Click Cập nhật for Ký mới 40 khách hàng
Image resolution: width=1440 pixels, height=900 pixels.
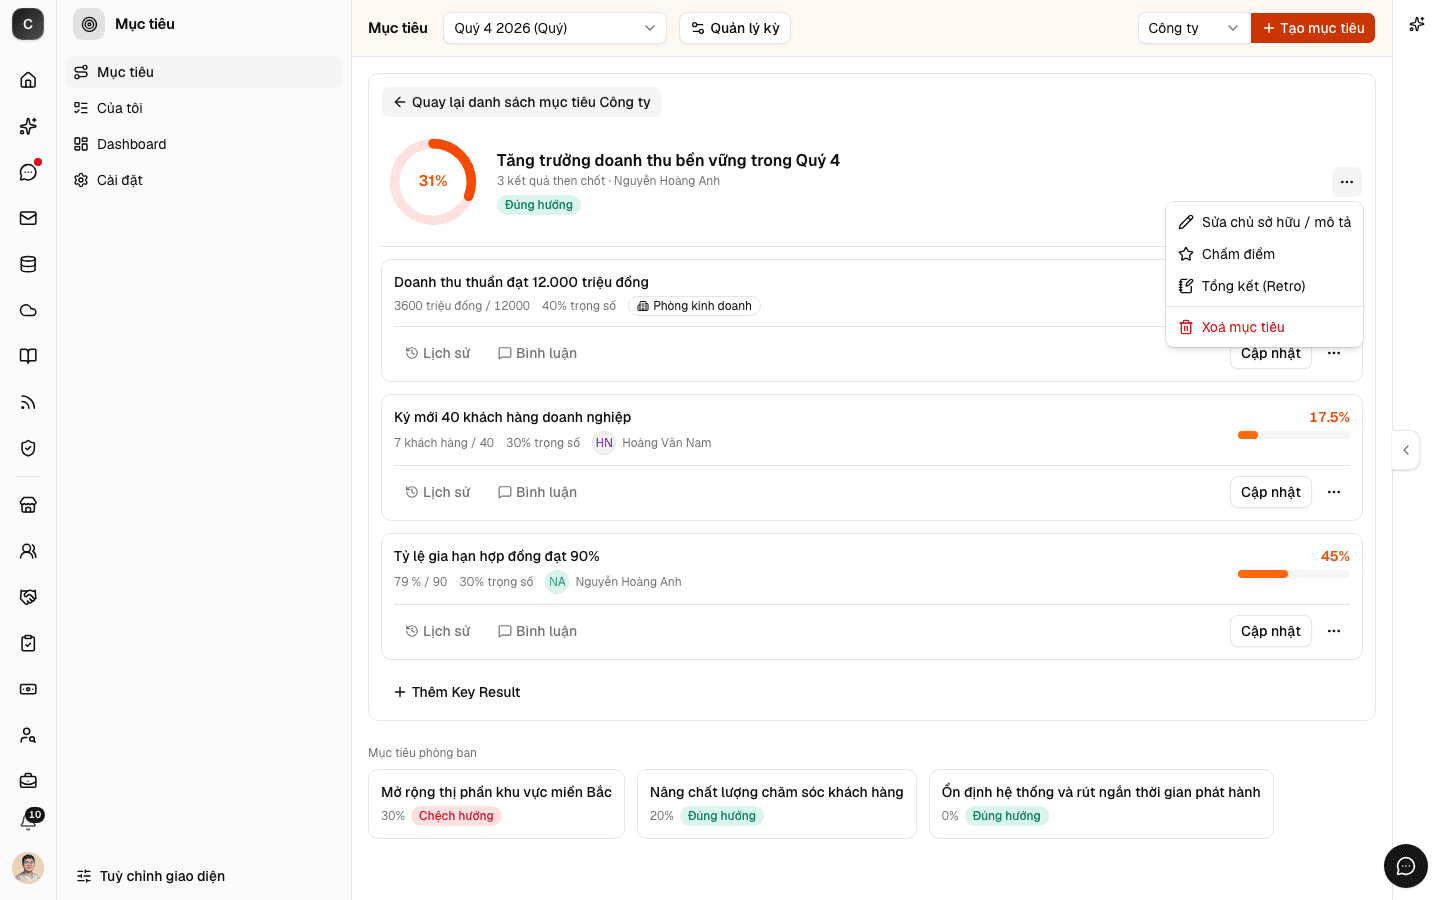point(1271,492)
